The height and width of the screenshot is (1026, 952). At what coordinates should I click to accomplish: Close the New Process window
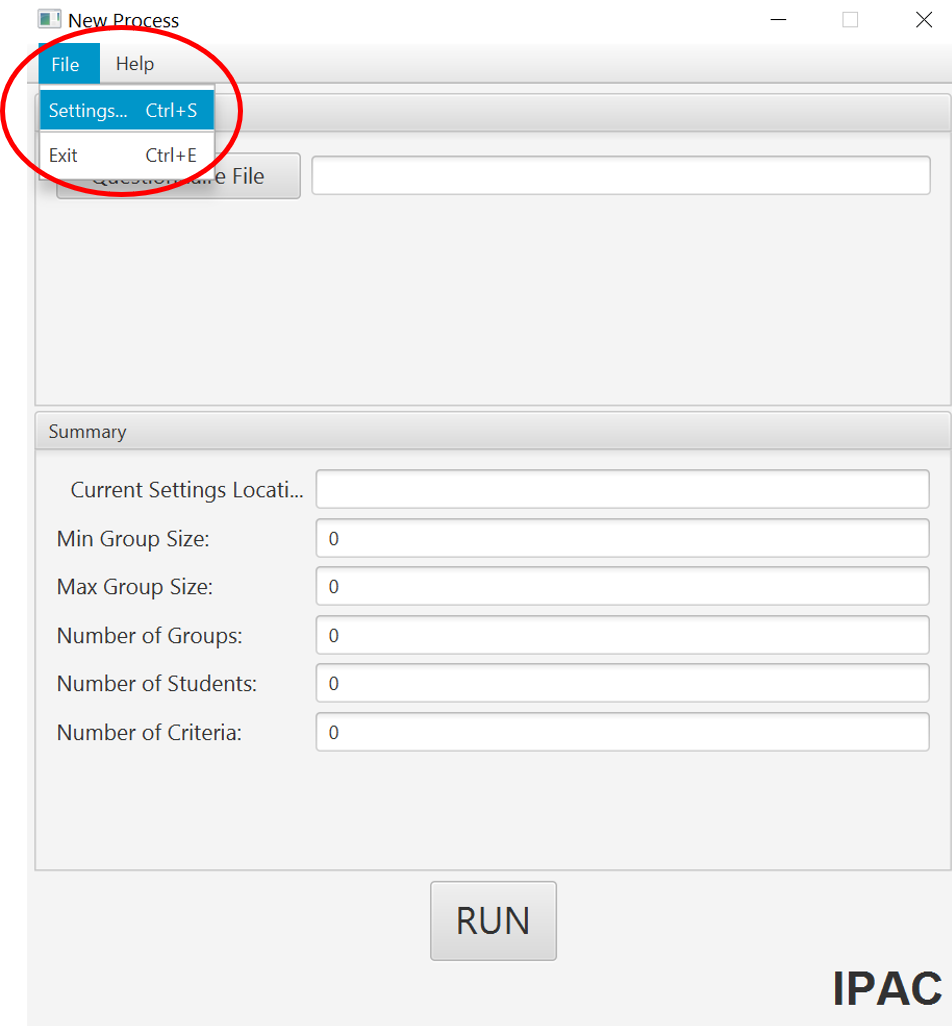(x=923, y=19)
